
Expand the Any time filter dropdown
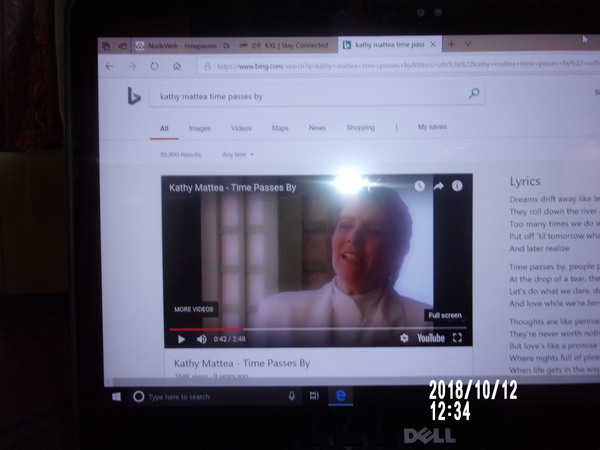[x=238, y=155]
